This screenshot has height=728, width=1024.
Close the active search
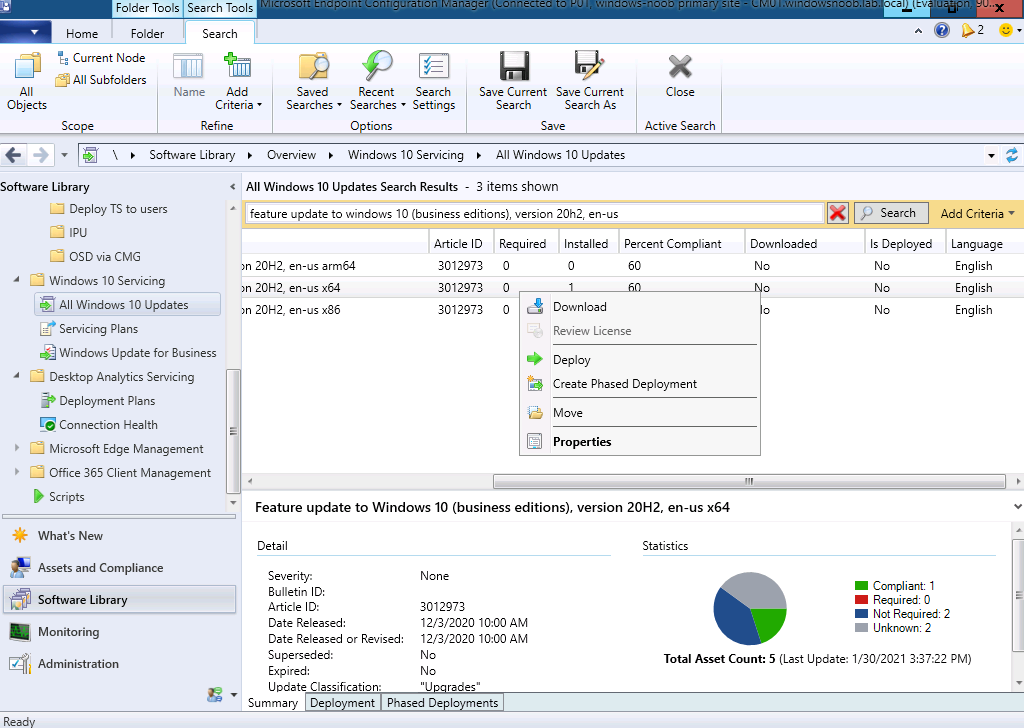(680, 75)
